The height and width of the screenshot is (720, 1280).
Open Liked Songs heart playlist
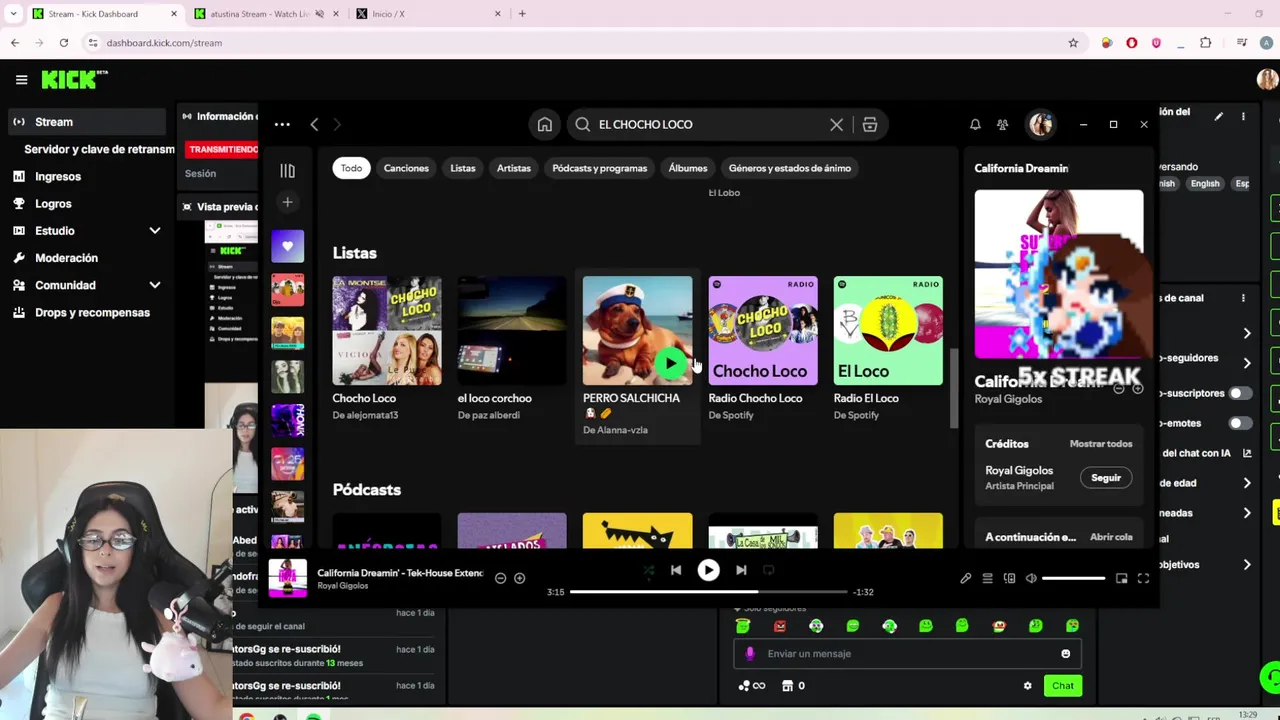coord(287,246)
